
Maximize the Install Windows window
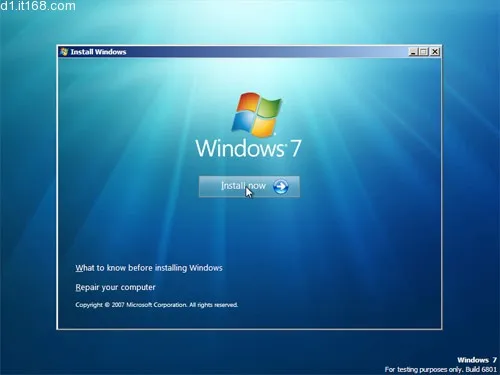tap(424, 52)
